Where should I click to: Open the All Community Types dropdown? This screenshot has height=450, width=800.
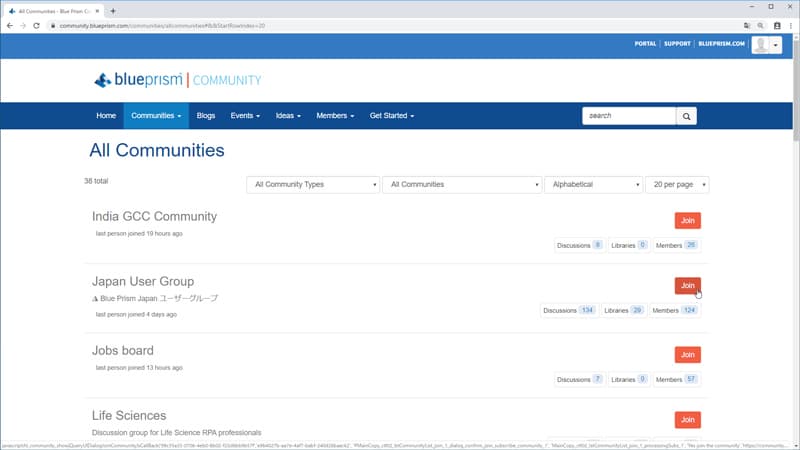tap(313, 185)
